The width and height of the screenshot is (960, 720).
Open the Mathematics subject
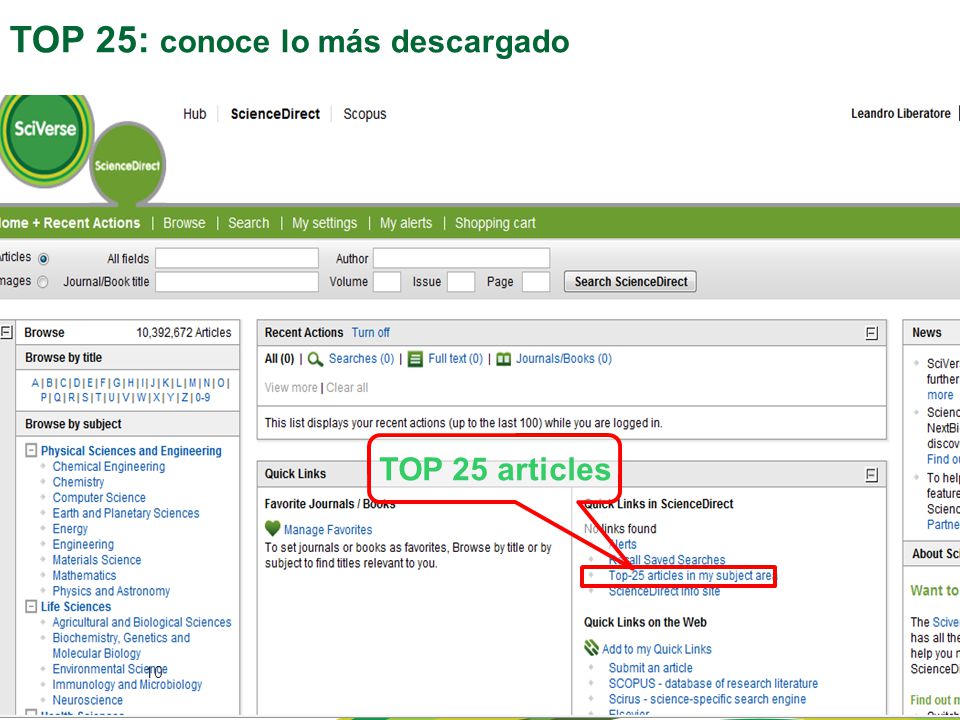[84, 576]
